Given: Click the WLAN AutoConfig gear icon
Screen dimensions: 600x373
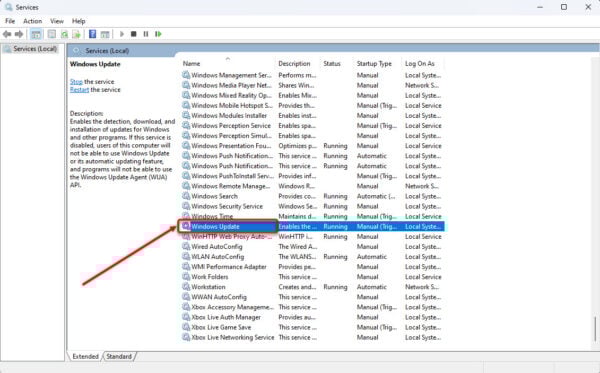Looking at the screenshot, I should point(186,256).
